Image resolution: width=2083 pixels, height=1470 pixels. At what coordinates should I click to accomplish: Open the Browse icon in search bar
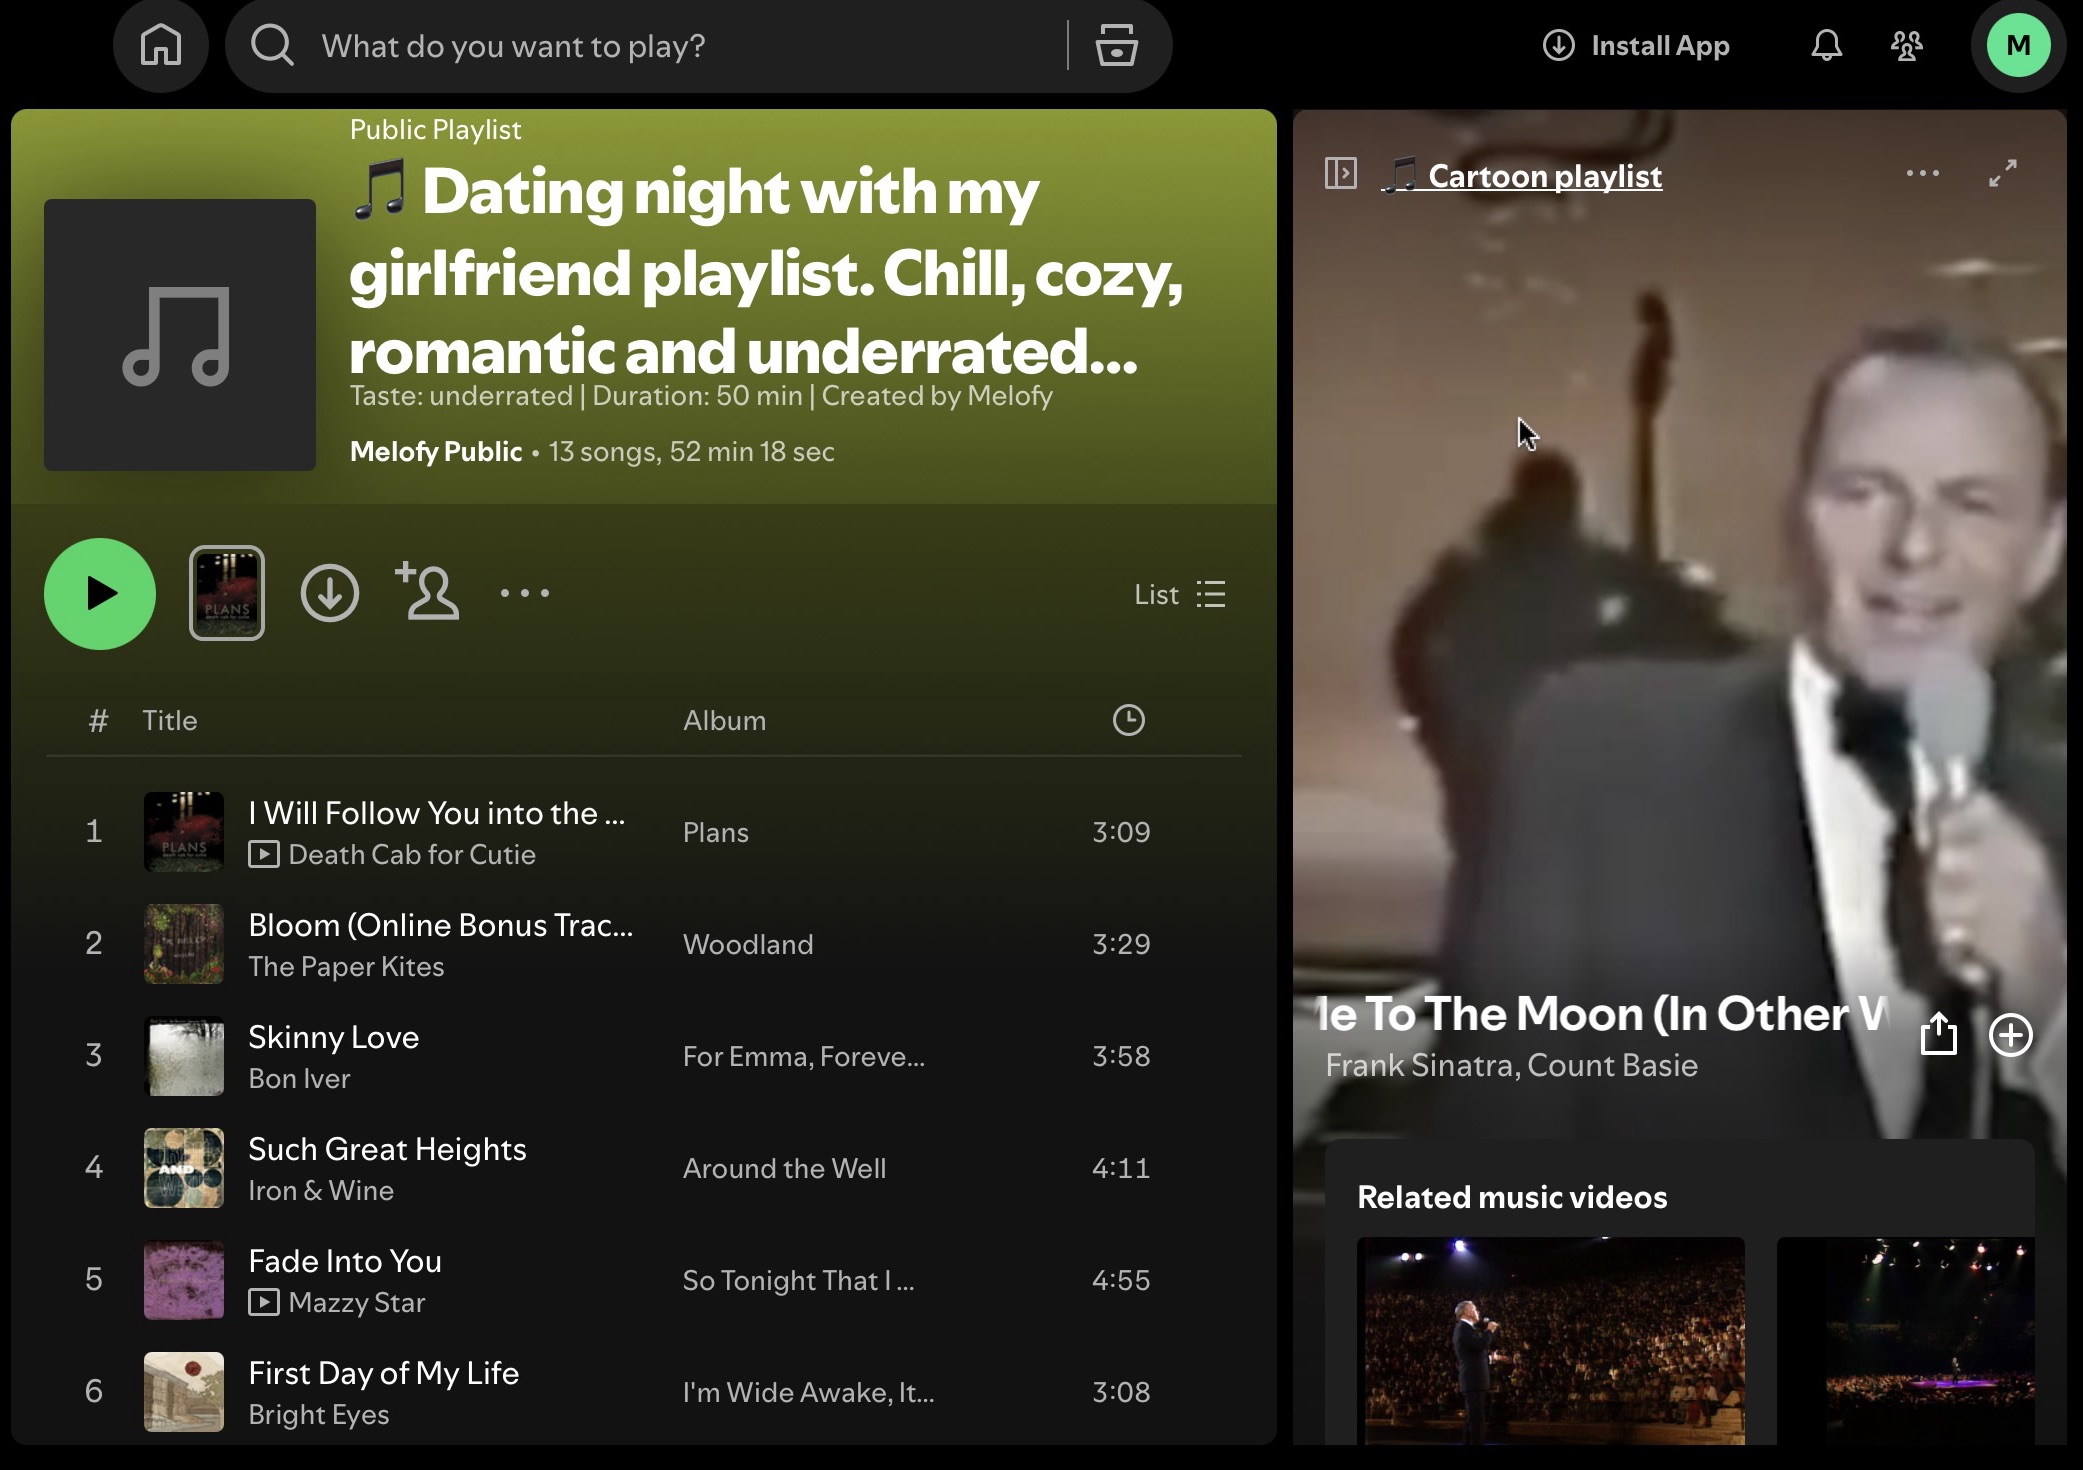pyautogui.click(x=1116, y=46)
